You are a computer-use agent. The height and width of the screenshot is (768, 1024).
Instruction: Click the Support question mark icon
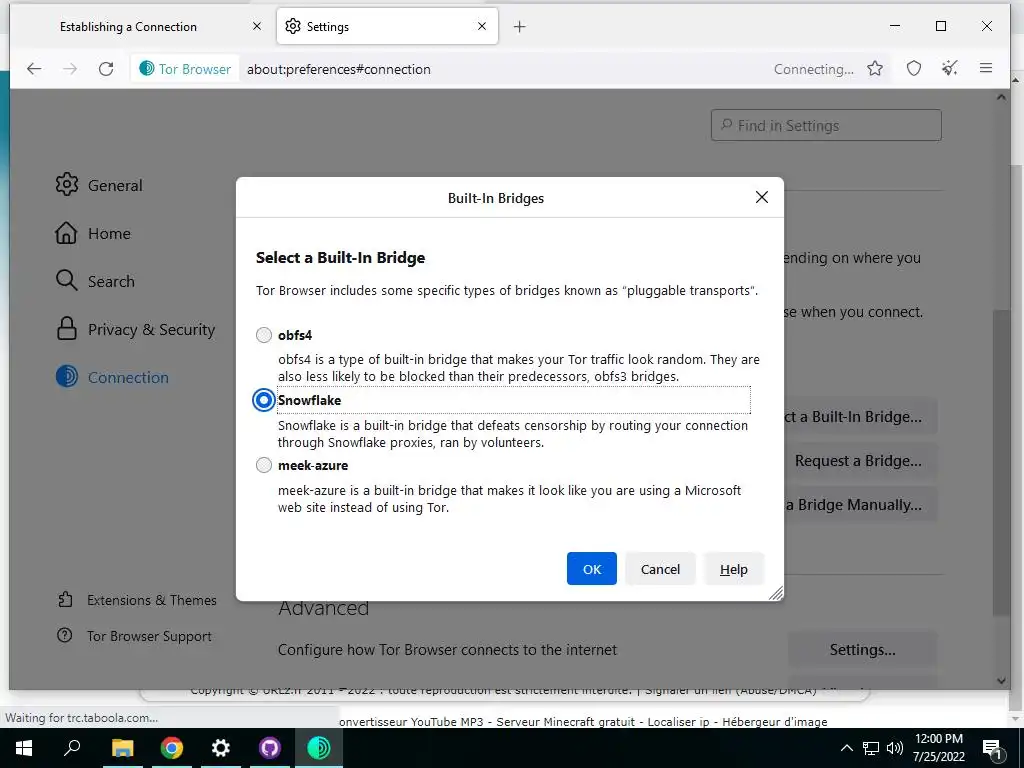pyautogui.click(x=65, y=635)
